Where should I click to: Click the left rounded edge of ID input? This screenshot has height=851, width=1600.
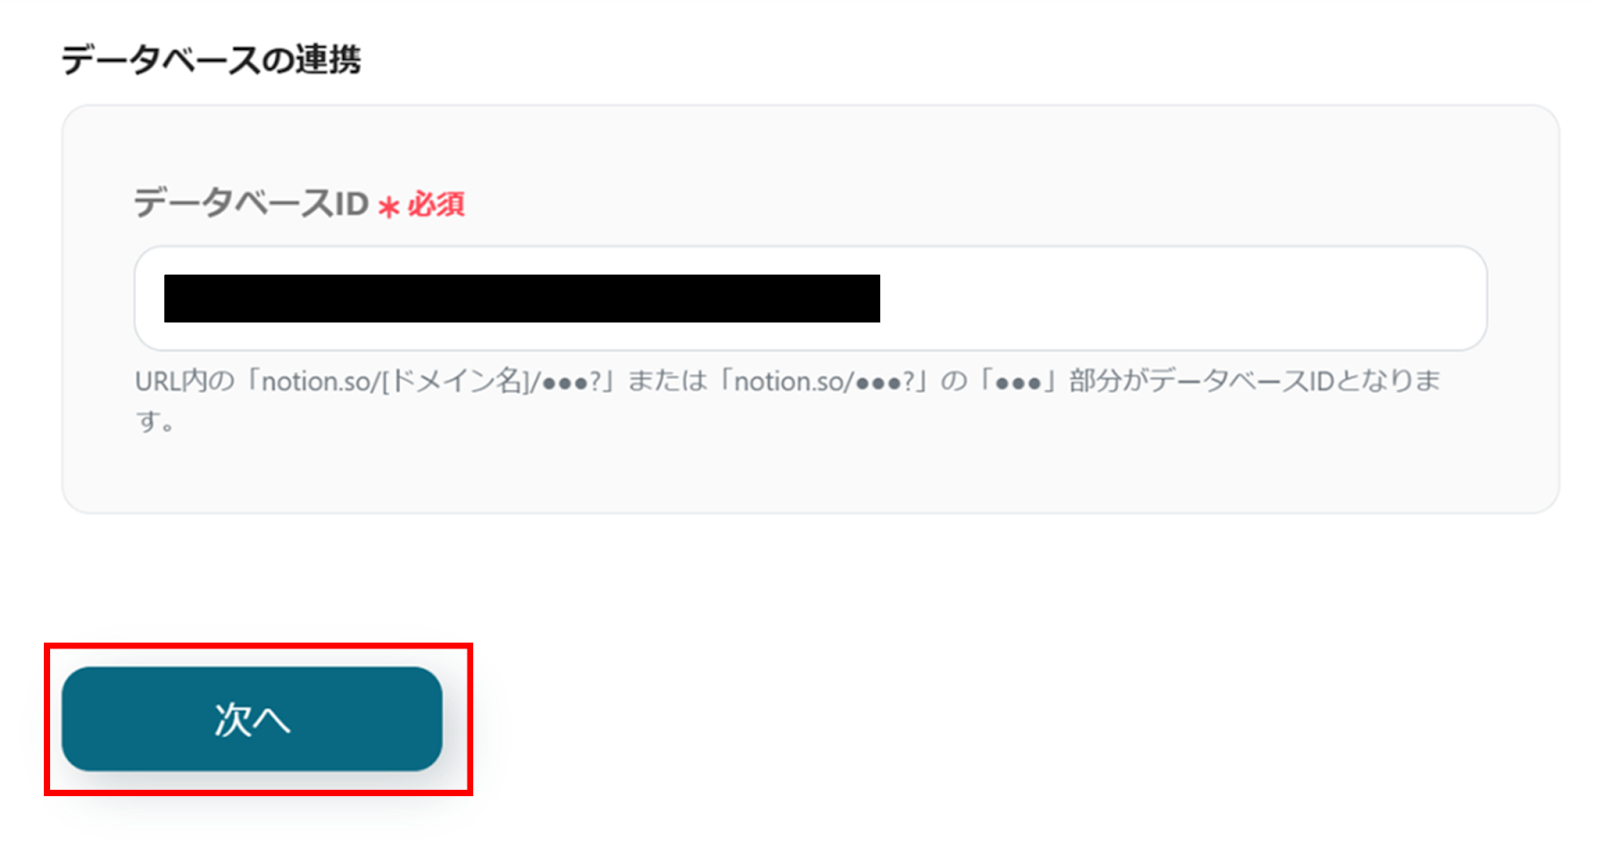point(149,298)
